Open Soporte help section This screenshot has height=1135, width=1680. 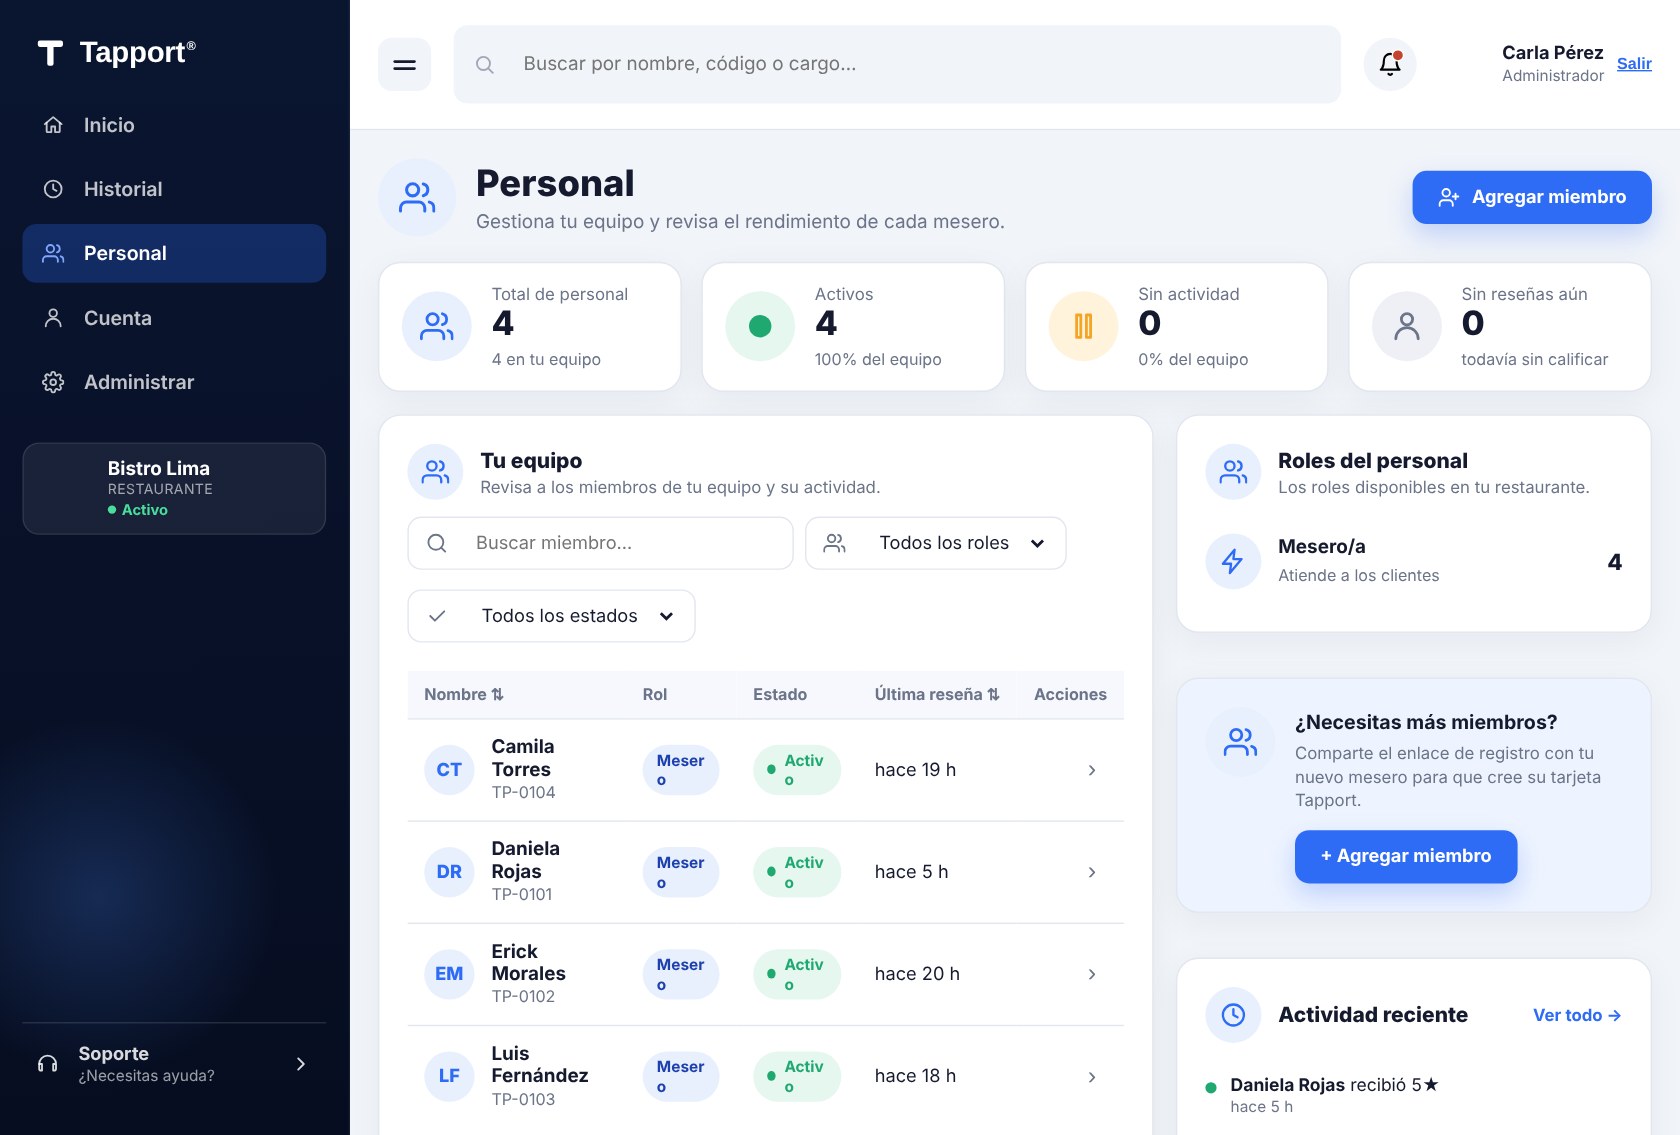click(174, 1064)
